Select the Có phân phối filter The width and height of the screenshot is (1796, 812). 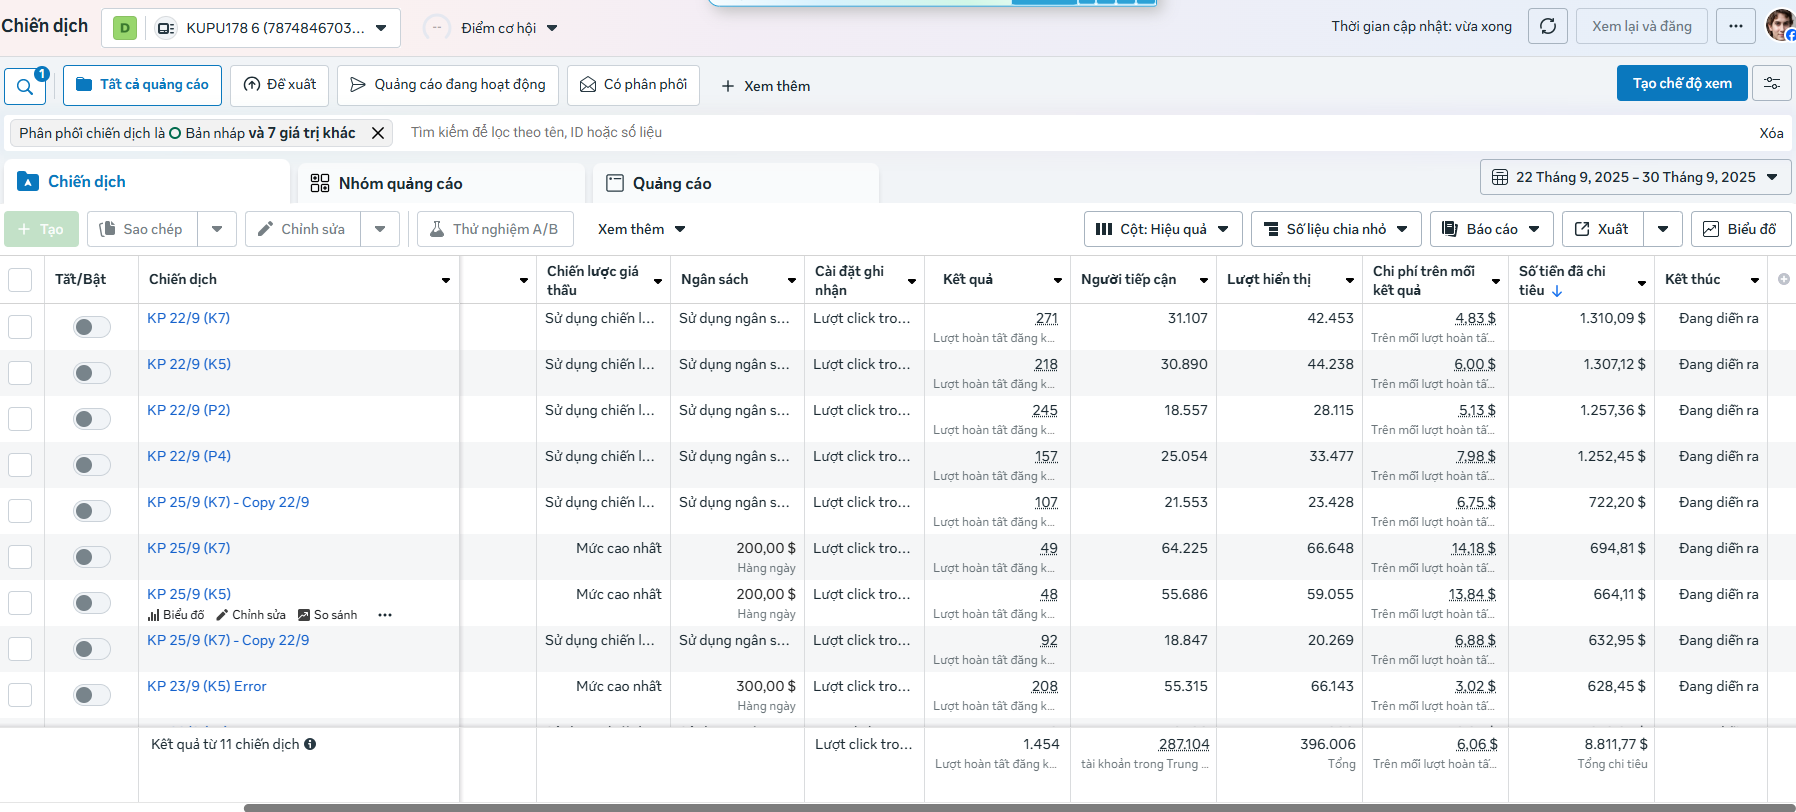[x=633, y=85]
